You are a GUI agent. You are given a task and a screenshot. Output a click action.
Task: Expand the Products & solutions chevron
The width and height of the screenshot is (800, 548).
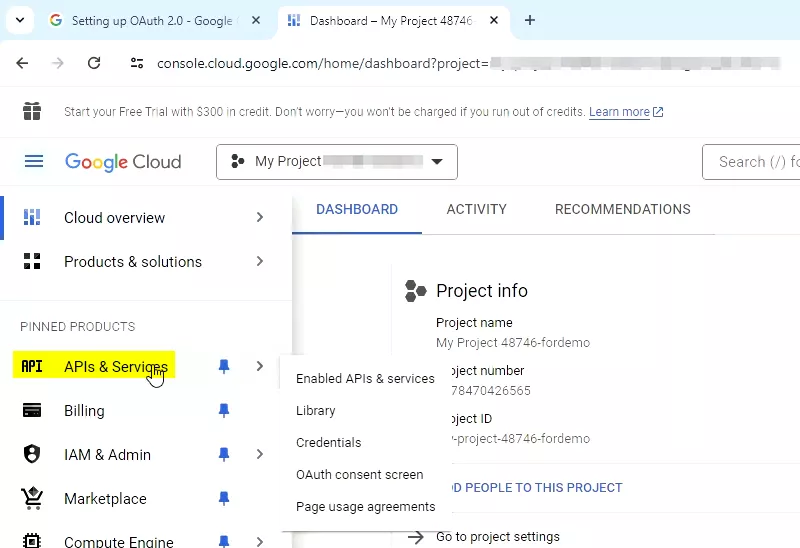(260, 261)
